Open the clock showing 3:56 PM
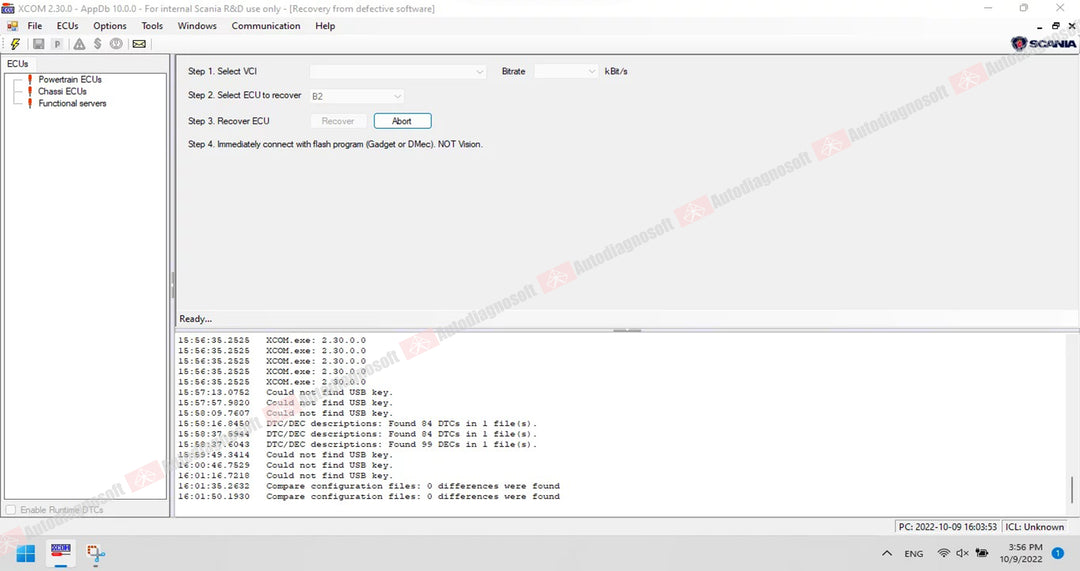This screenshot has height=571, width=1080. click(1021, 553)
